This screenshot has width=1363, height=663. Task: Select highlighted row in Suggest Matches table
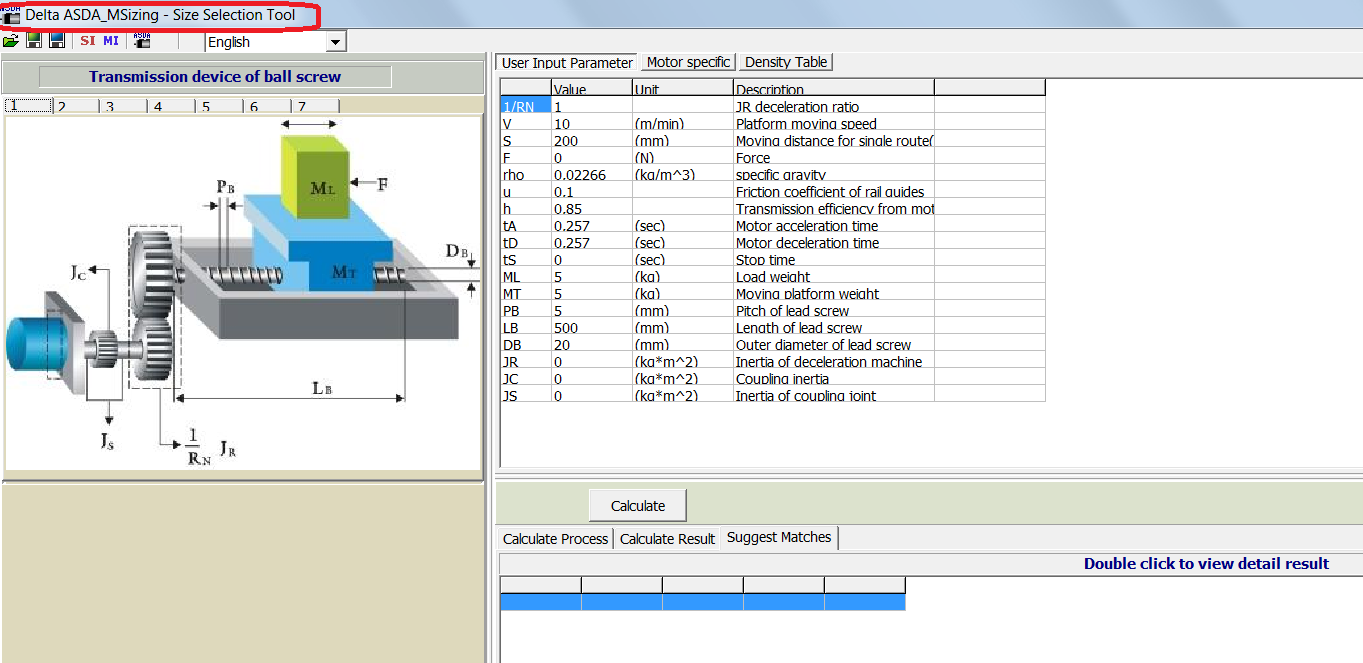tap(702, 601)
